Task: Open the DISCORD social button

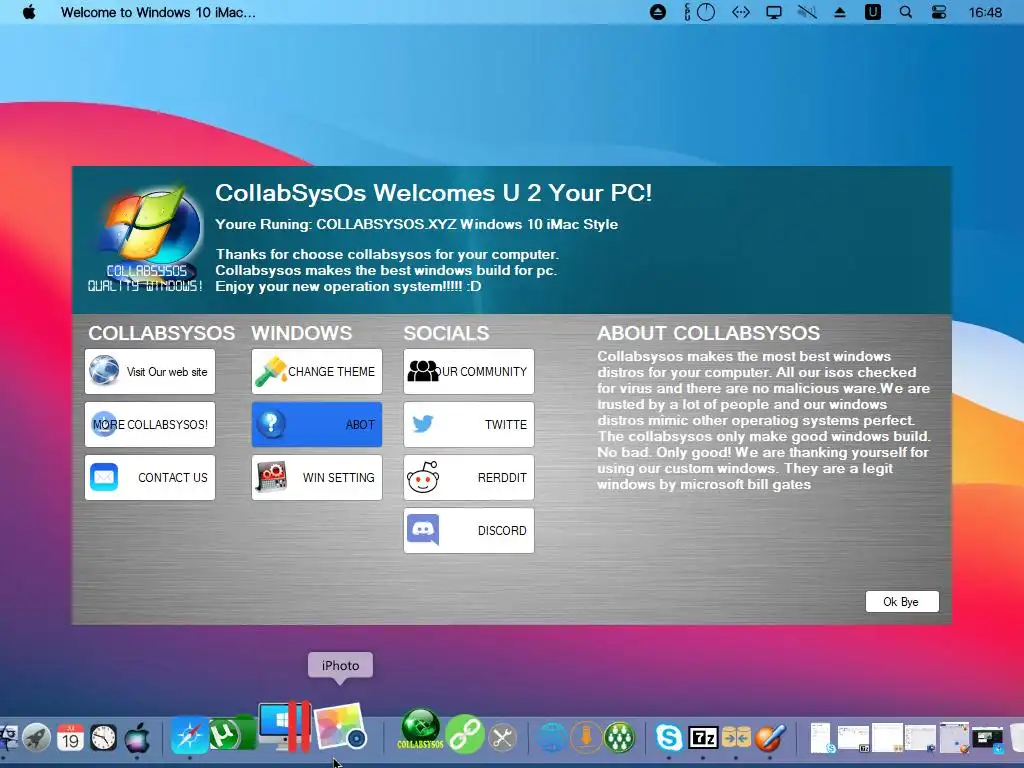Action: point(469,530)
